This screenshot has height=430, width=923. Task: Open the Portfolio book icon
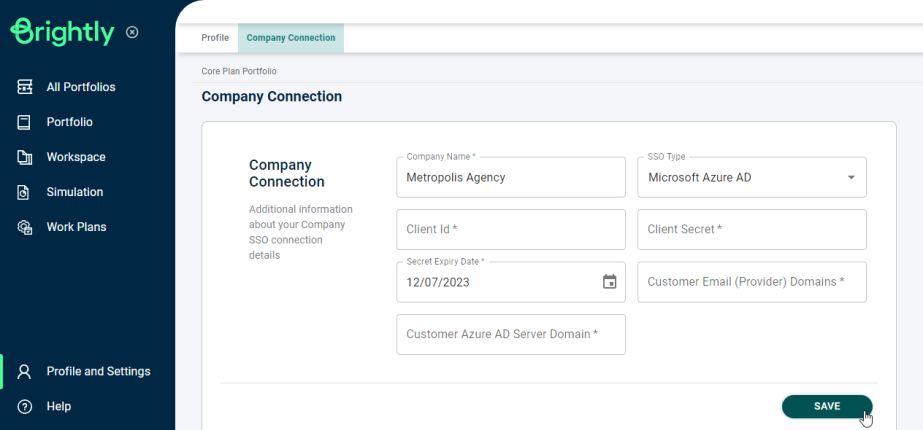[x=24, y=122]
